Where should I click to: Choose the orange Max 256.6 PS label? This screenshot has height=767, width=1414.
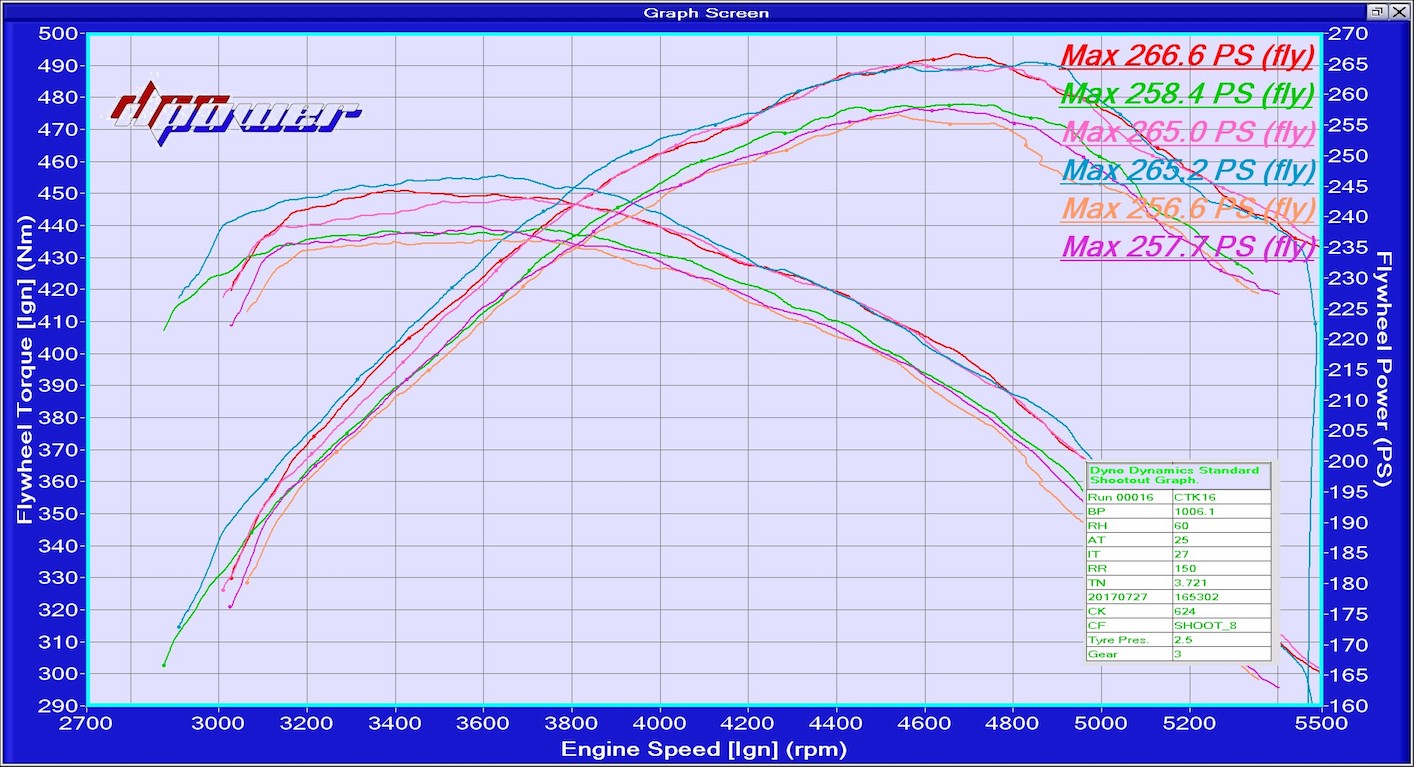(1187, 208)
